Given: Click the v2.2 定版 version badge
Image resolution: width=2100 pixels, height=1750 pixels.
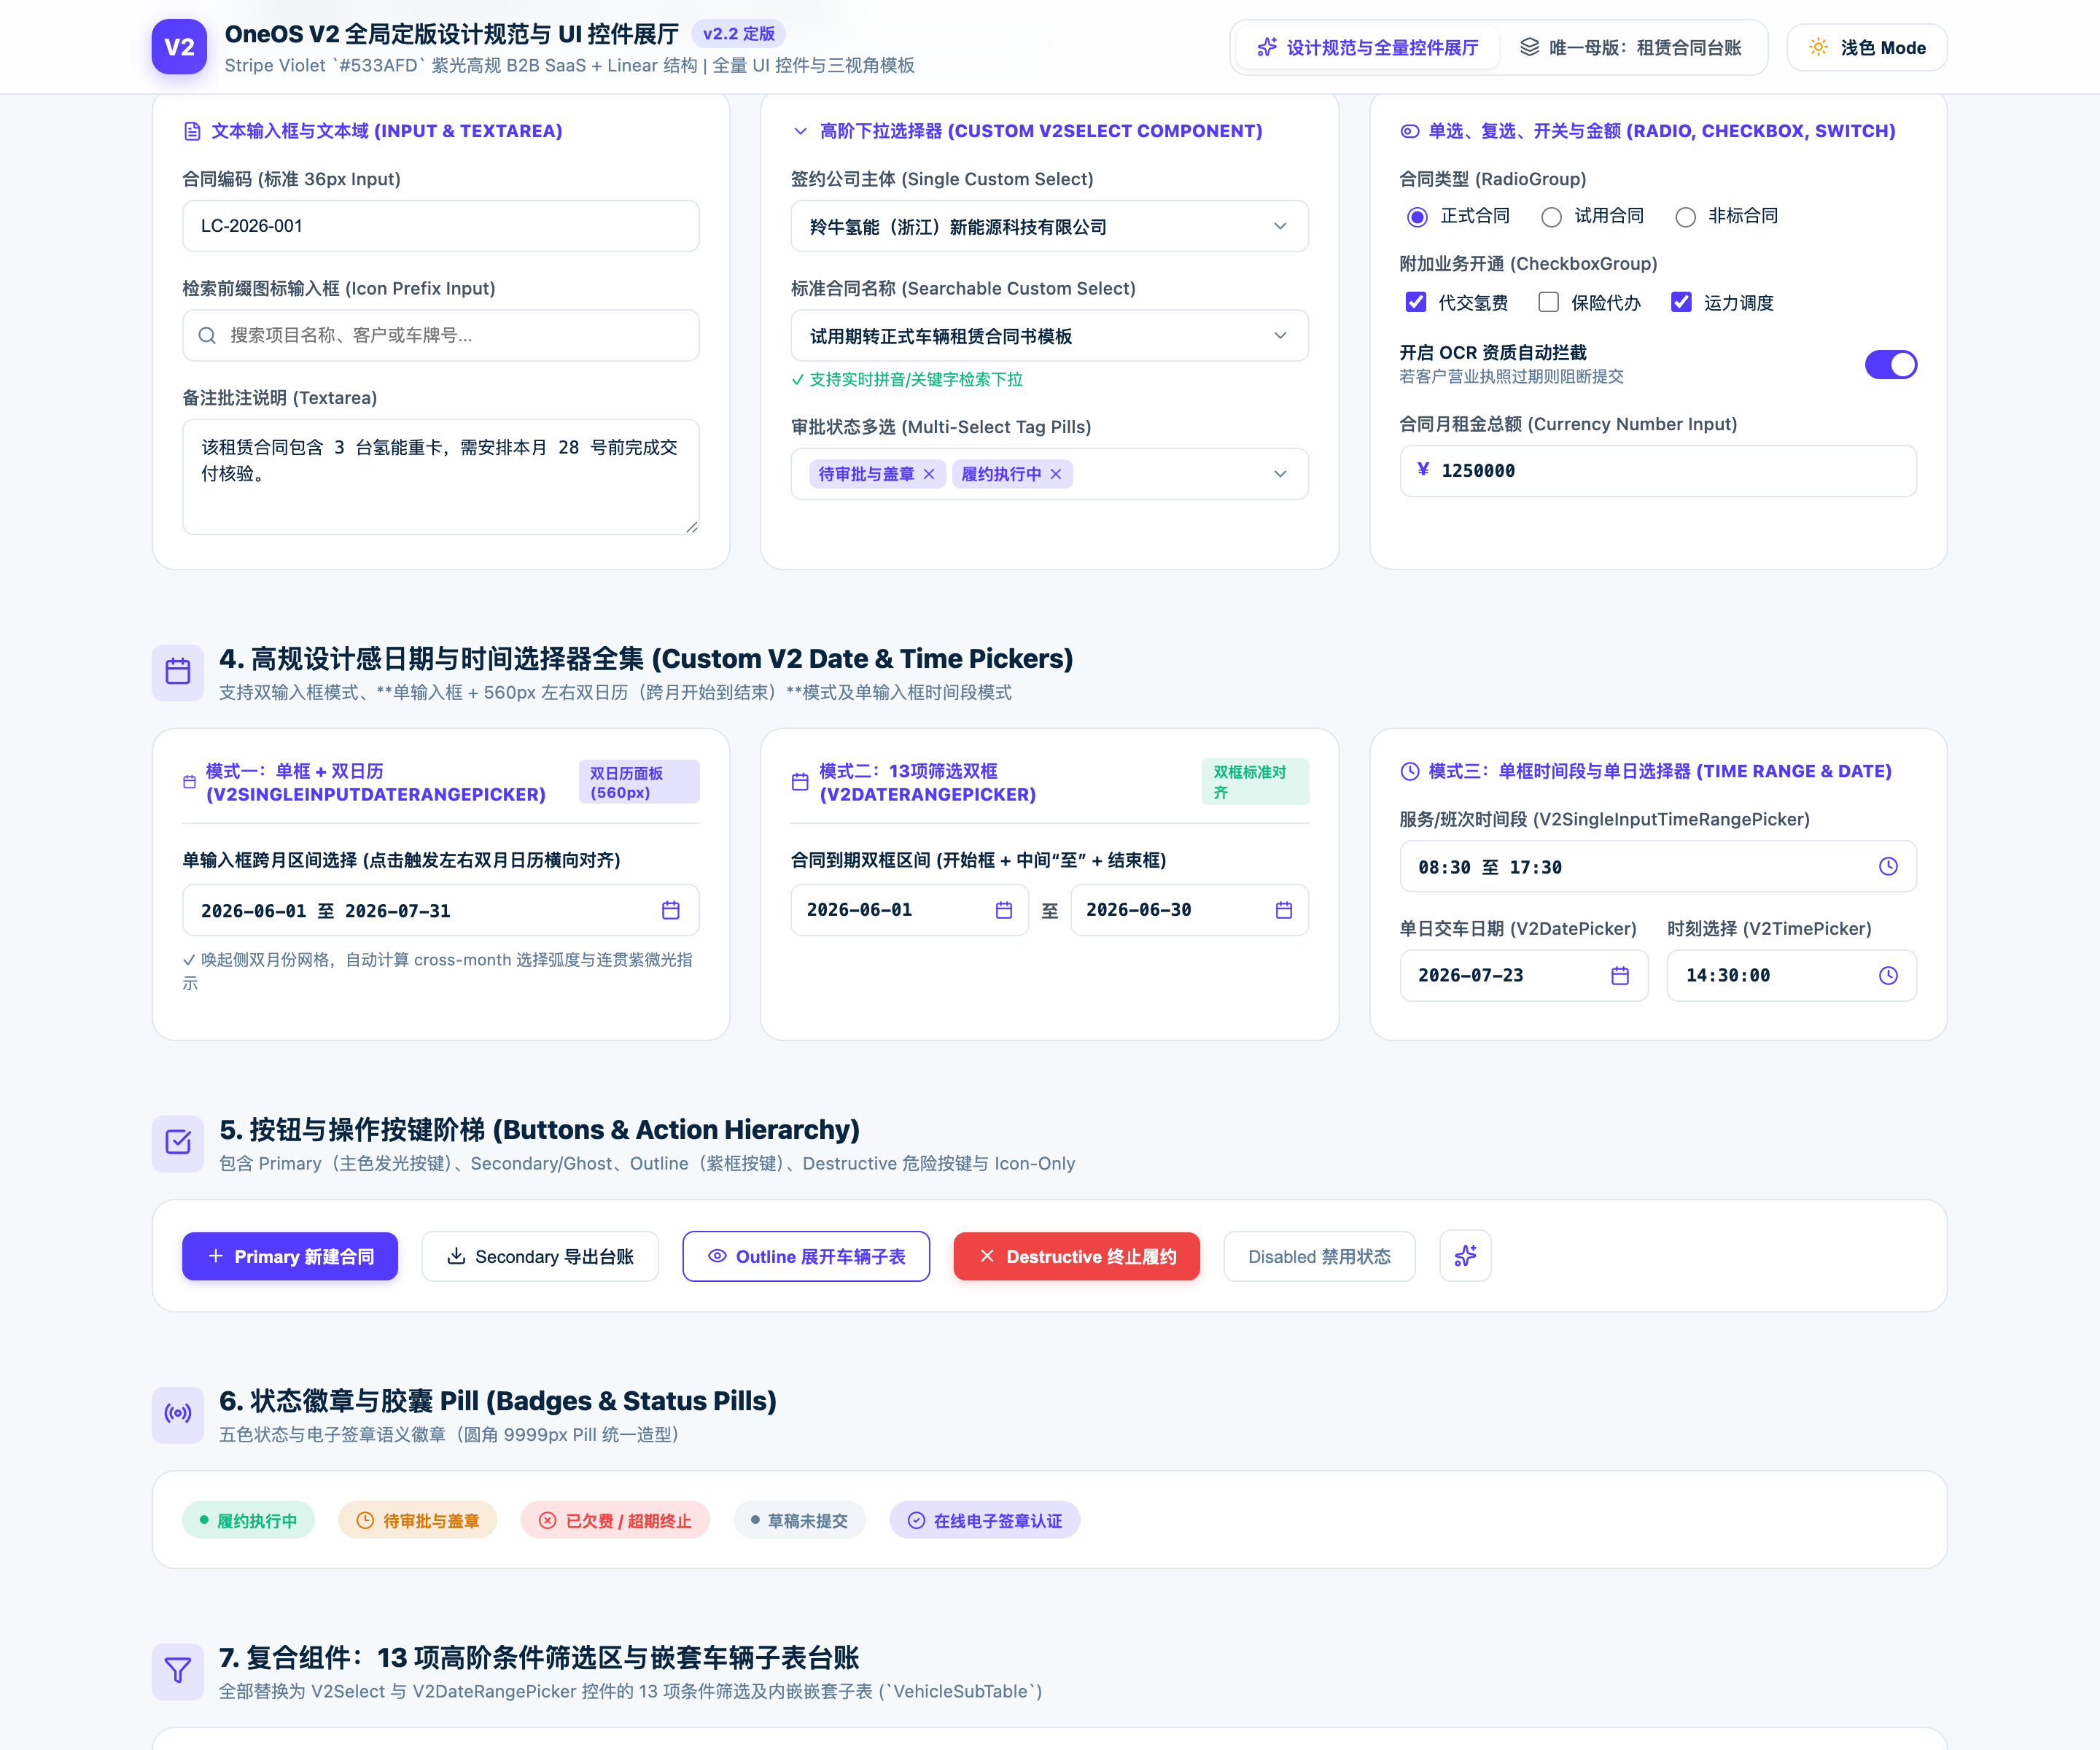Looking at the screenshot, I should point(738,34).
